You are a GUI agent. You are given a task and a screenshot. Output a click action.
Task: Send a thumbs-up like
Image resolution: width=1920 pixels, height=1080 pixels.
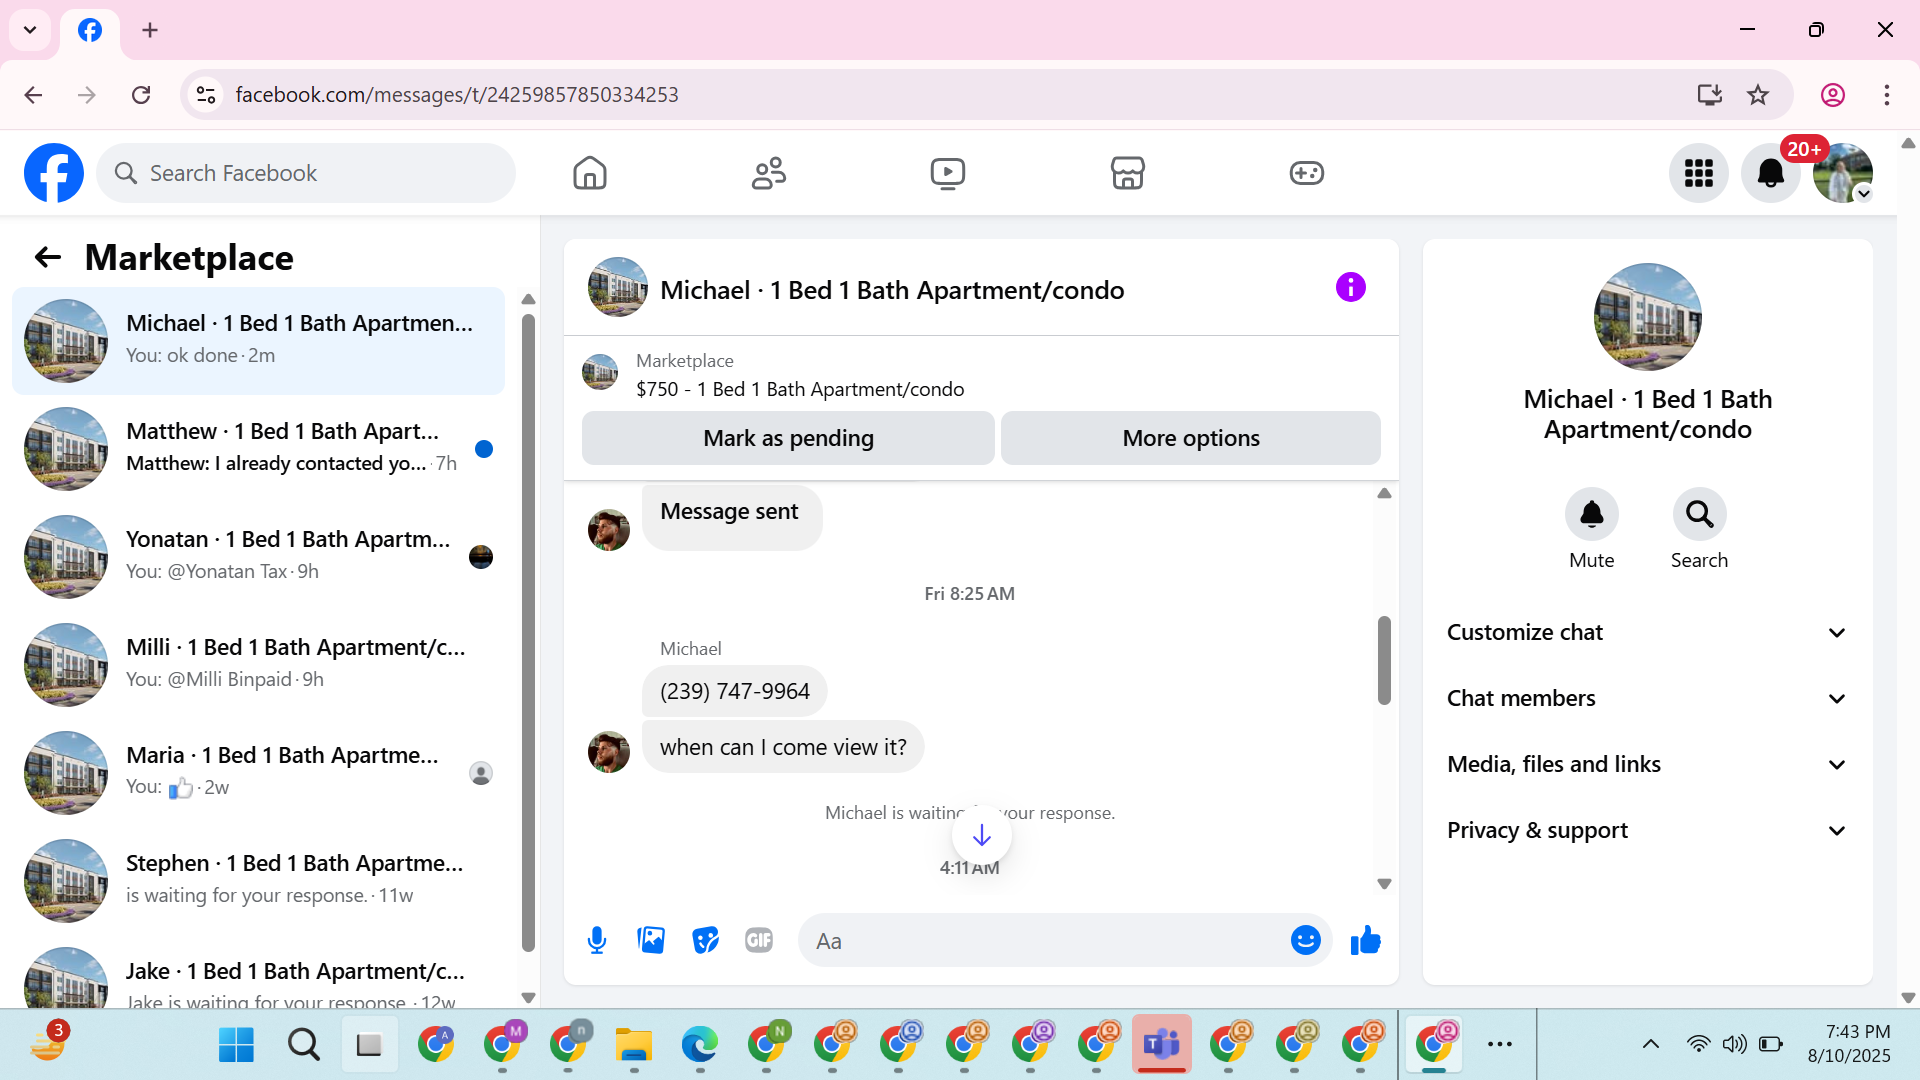1365,940
